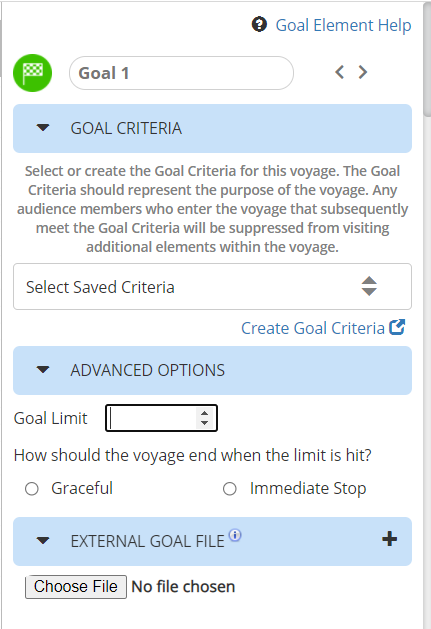
Task: Select the Graceful radio option
Action: tap(32, 489)
